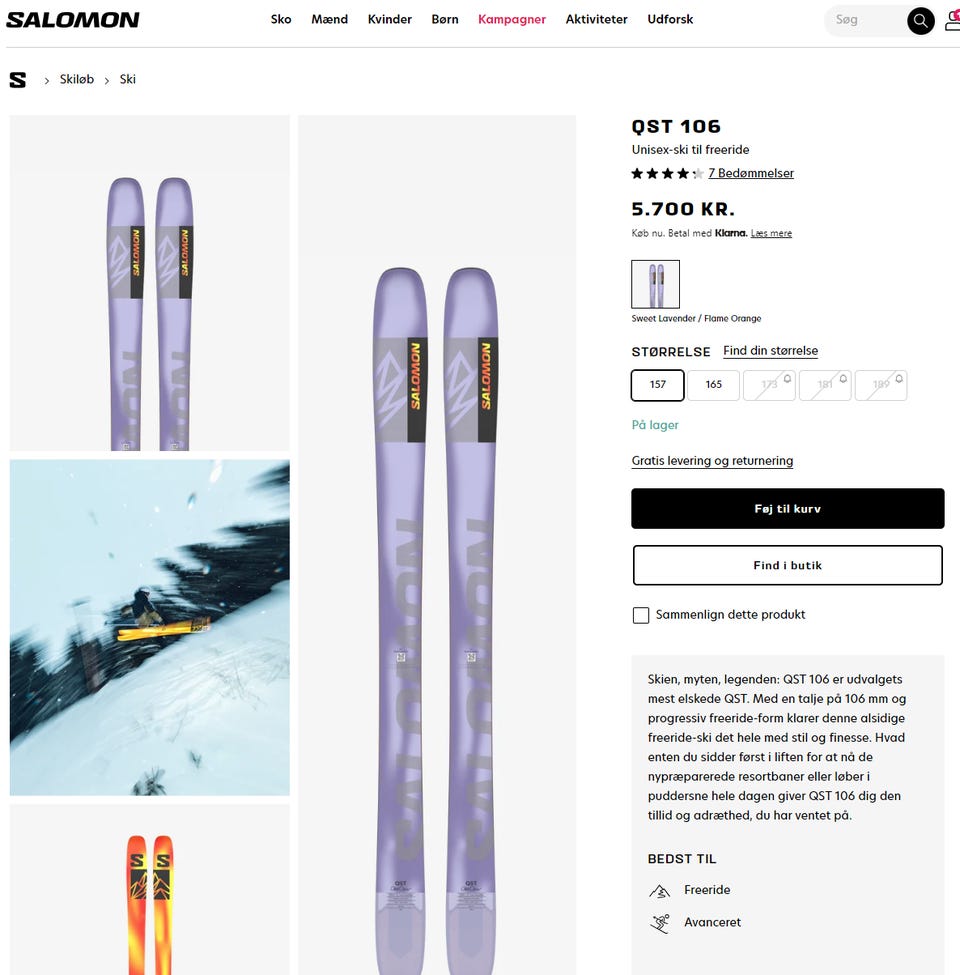Open the 7 Bedømmelser reviews link

[x=751, y=173]
